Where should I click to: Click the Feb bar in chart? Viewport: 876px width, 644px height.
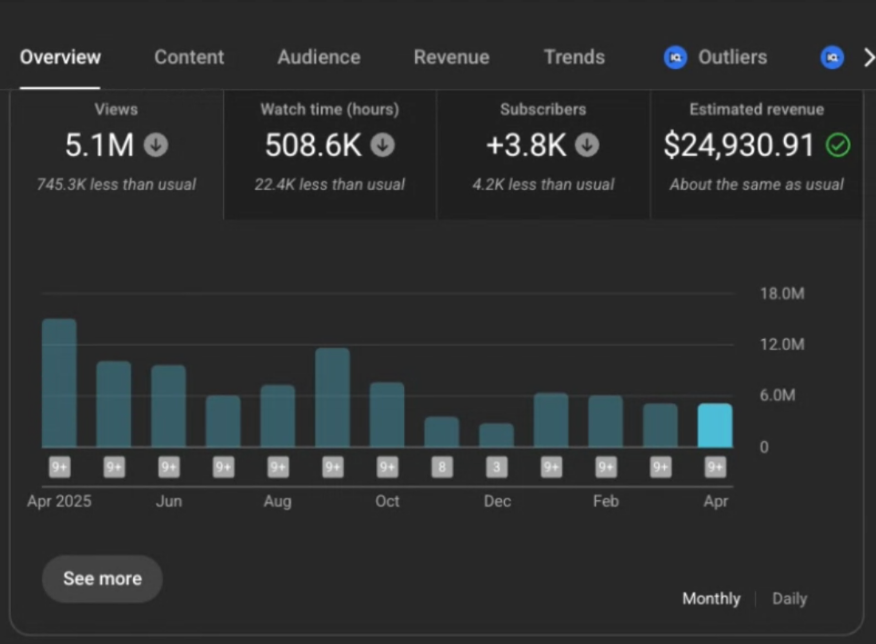pyautogui.click(x=606, y=421)
